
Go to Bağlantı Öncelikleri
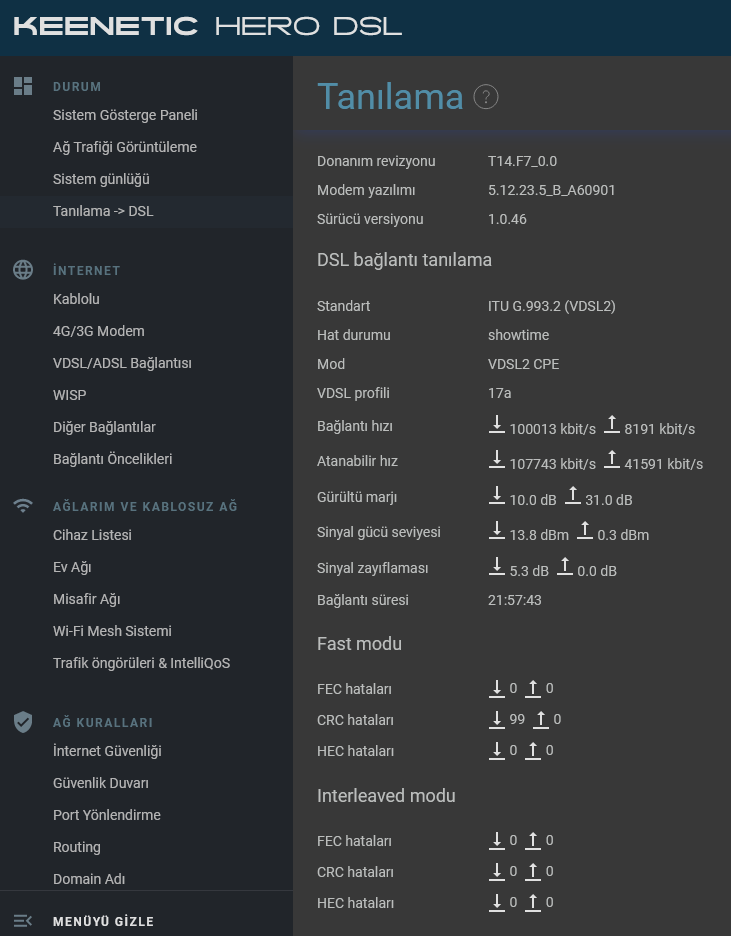[x=113, y=459]
